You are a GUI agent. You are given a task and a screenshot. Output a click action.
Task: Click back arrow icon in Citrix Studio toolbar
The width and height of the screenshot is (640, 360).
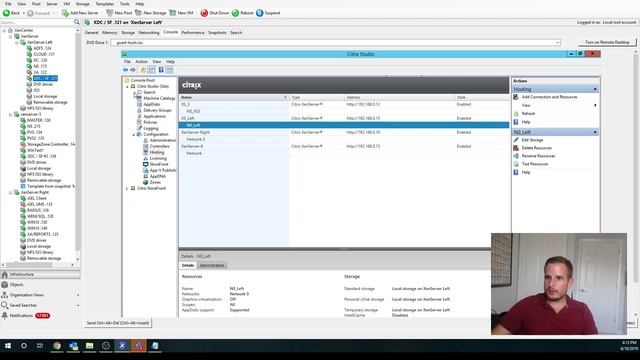pyautogui.click(x=125, y=70)
